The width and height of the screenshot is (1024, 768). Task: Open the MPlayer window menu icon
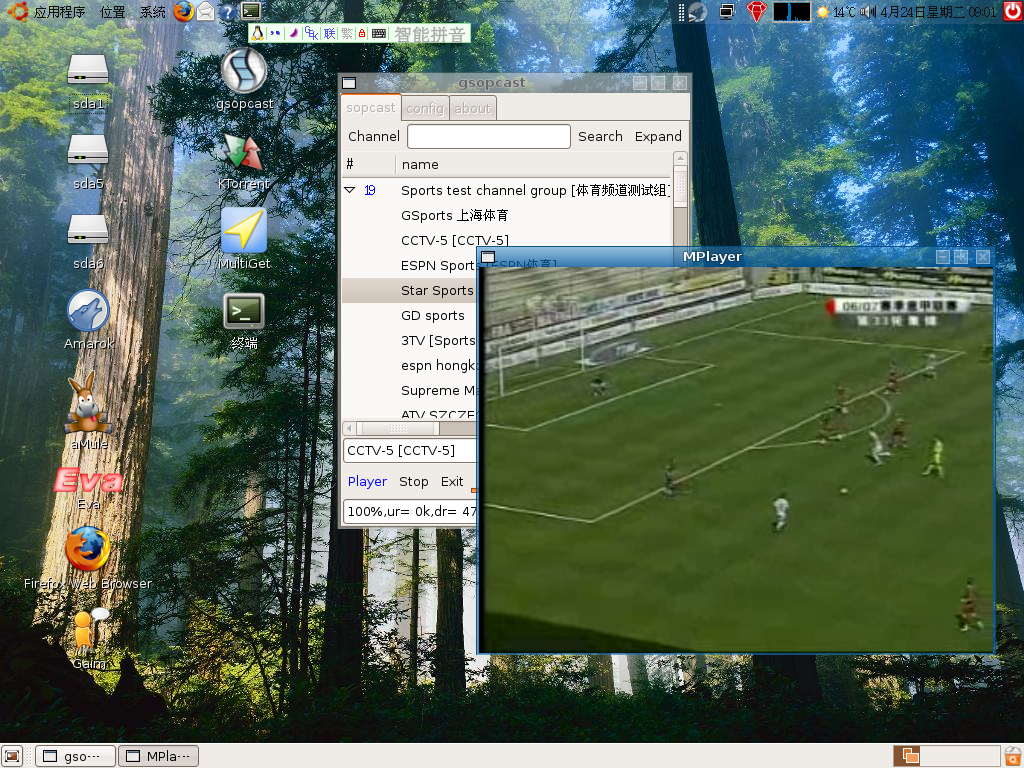pos(488,257)
